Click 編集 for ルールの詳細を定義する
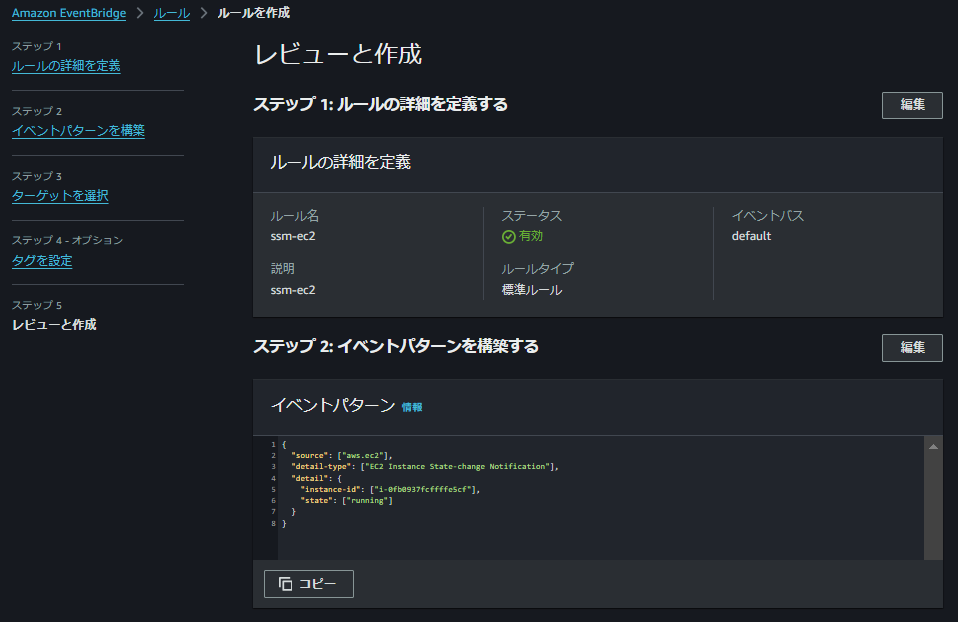The height and width of the screenshot is (622, 958). point(911,104)
